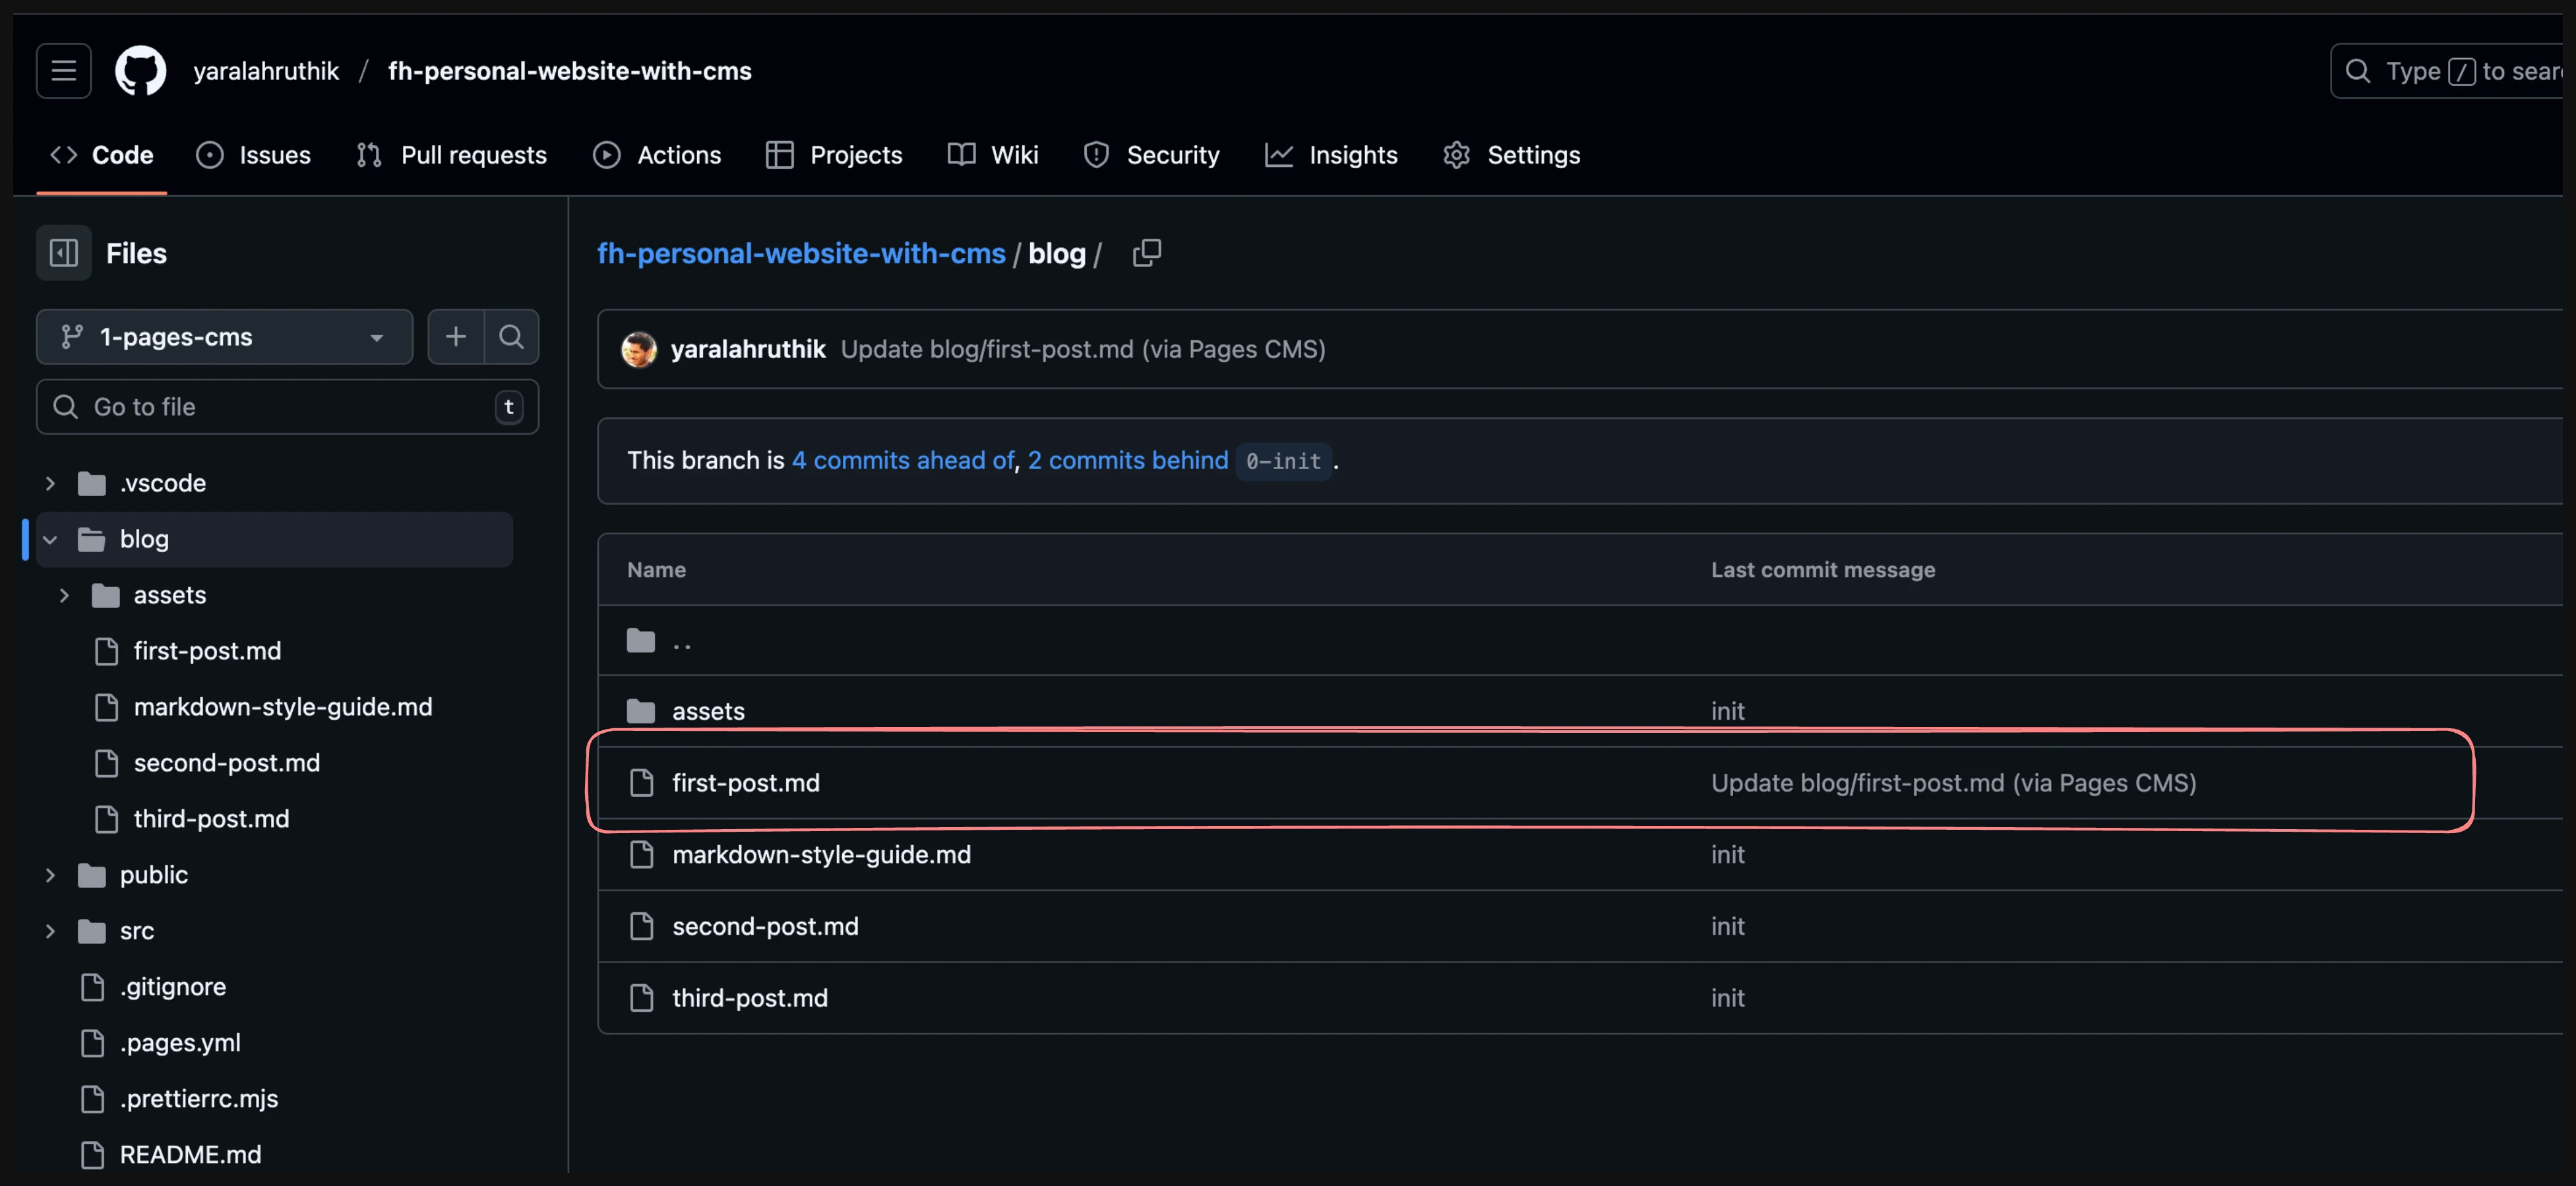Screen dimensions: 2576x1186
Task: Collapse the blog folder in tree
Action: (50, 539)
